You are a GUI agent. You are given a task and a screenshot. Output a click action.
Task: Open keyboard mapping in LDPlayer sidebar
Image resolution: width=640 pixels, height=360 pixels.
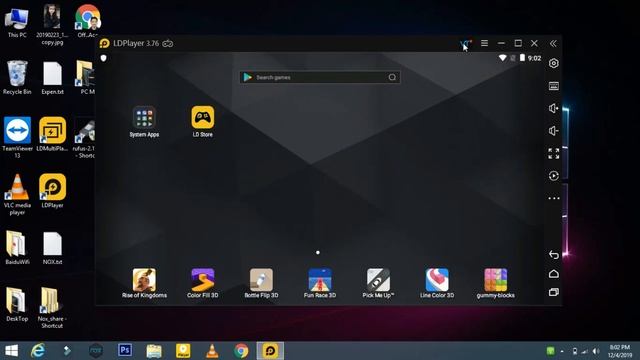pos(554,86)
